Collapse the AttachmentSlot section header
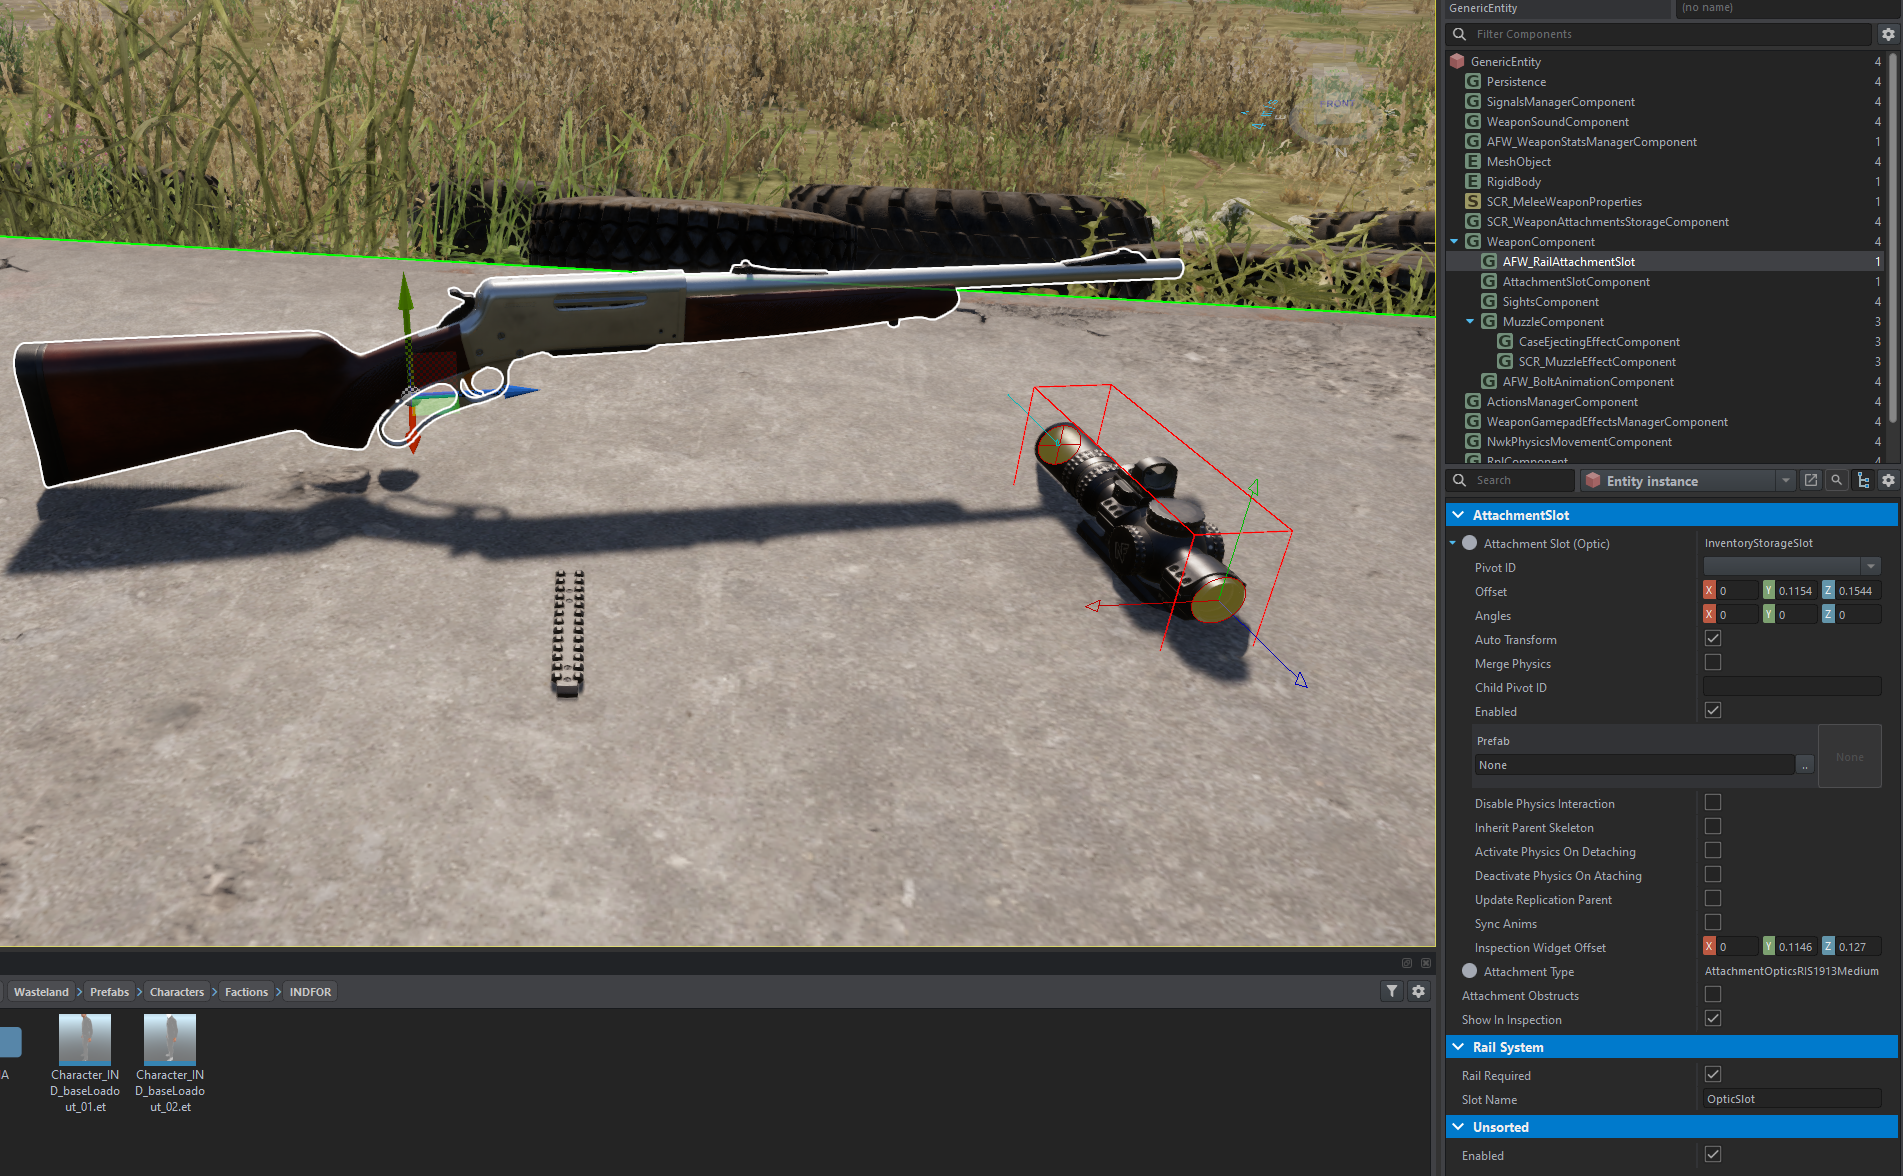The width and height of the screenshot is (1903, 1176). (x=1458, y=515)
